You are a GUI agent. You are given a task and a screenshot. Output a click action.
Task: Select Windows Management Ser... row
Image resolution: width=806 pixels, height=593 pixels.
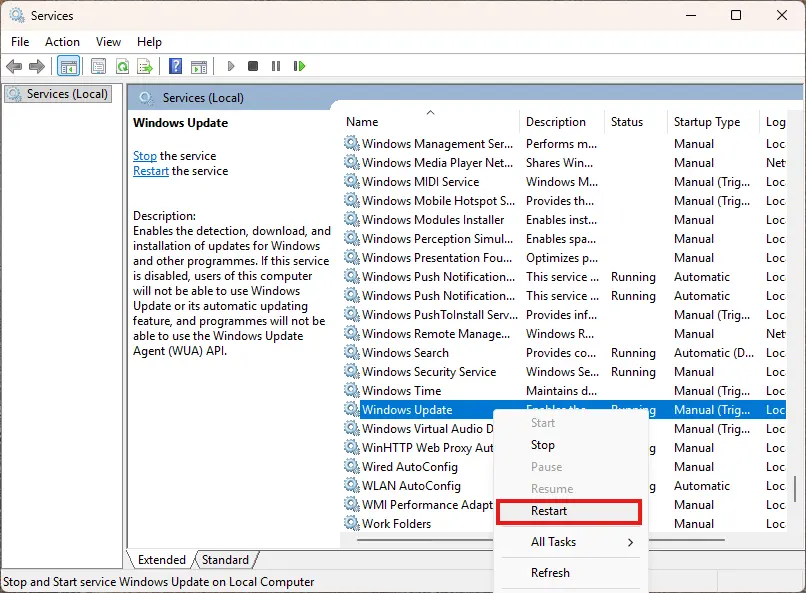pyautogui.click(x=563, y=144)
